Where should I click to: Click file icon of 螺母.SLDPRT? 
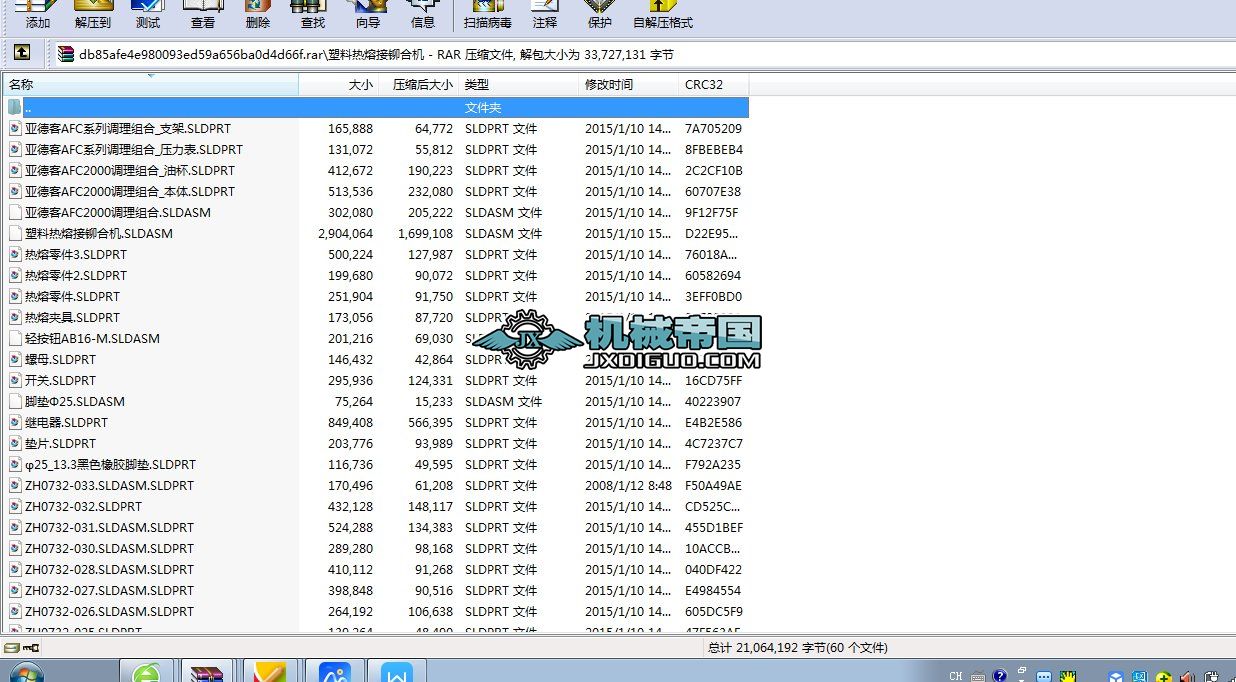[15, 359]
